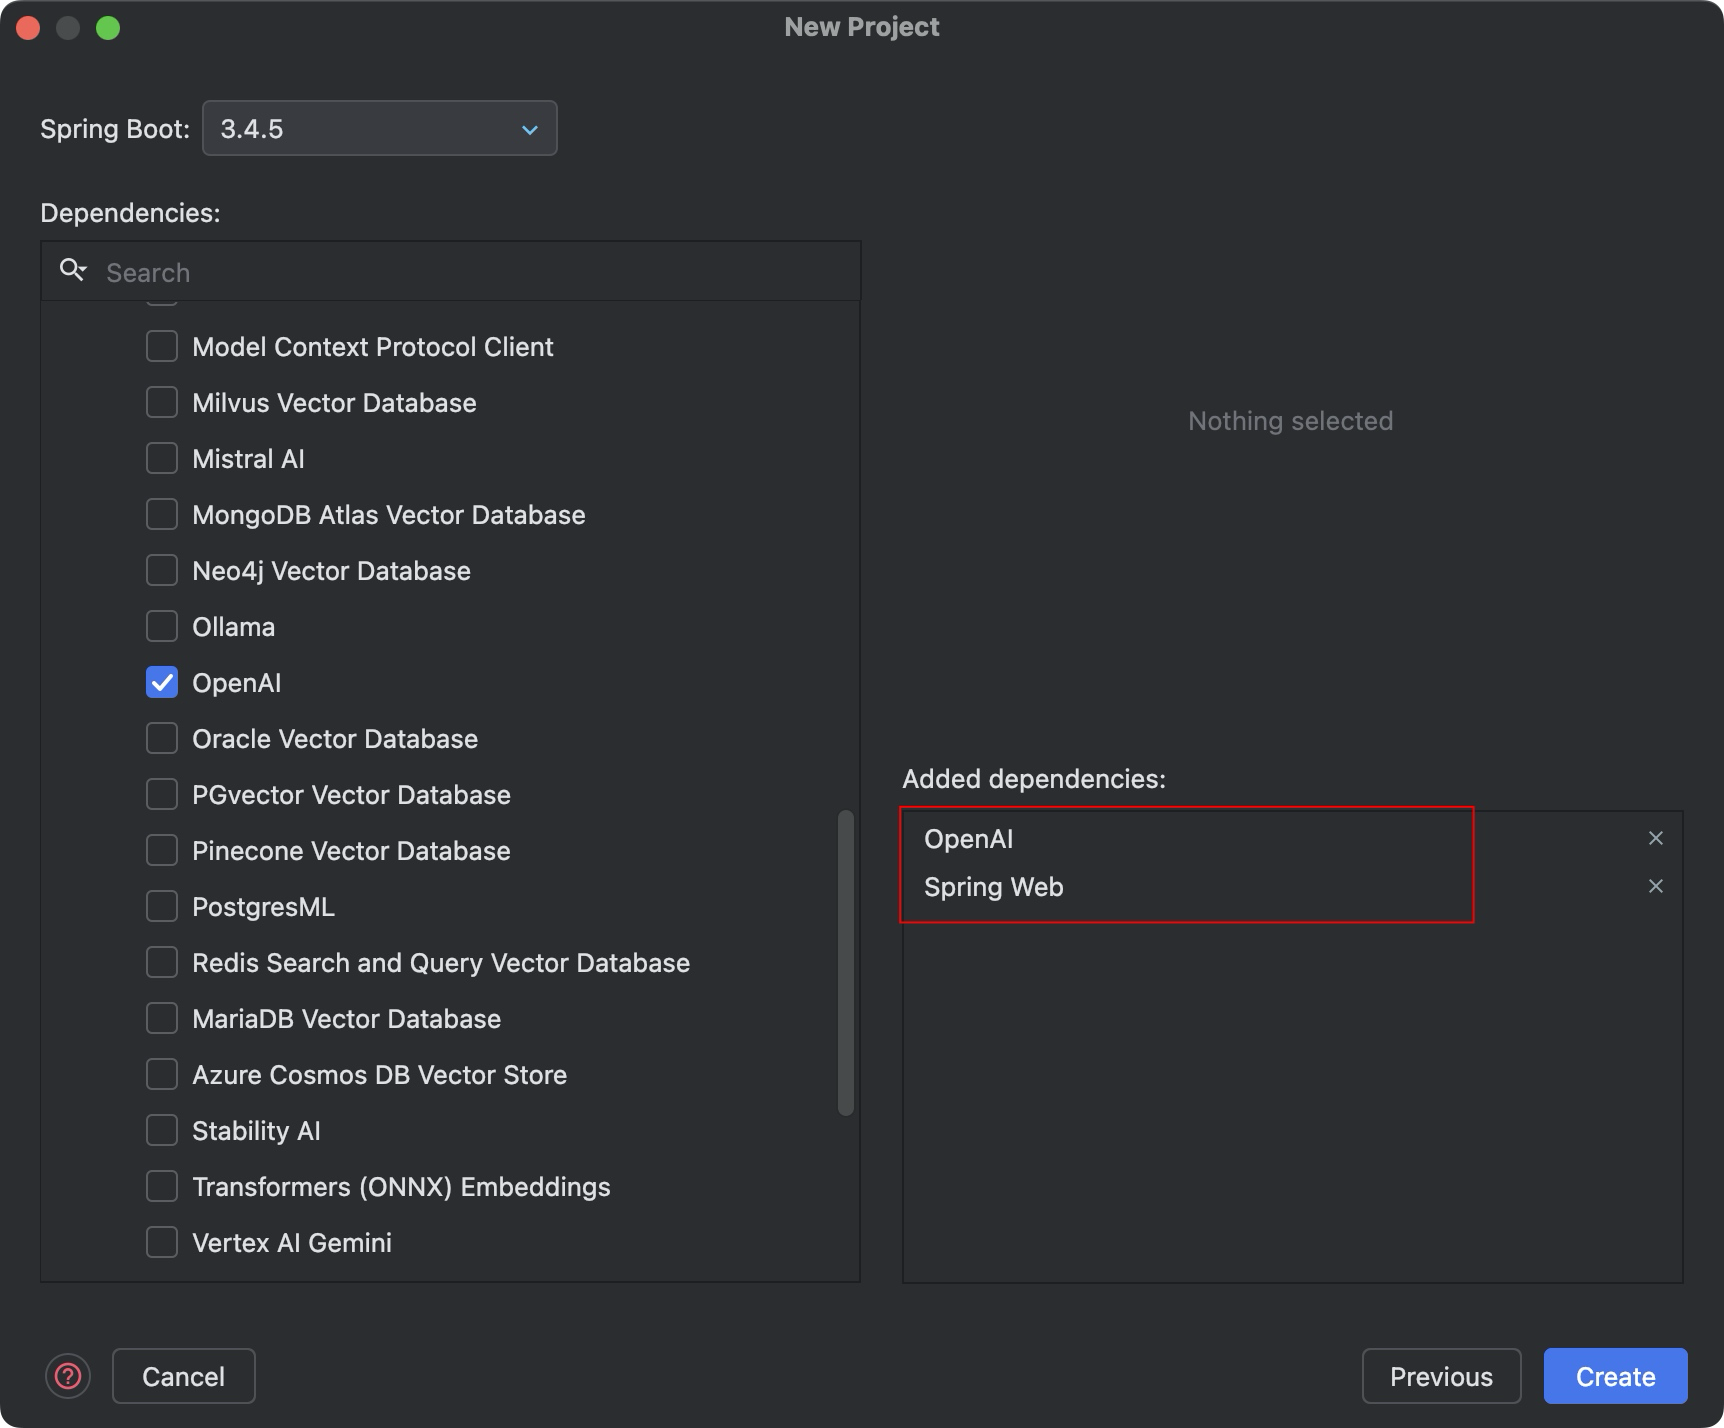Check Neo4j Vector Database
Image resolution: width=1724 pixels, height=1428 pixels.
point(161,570)
